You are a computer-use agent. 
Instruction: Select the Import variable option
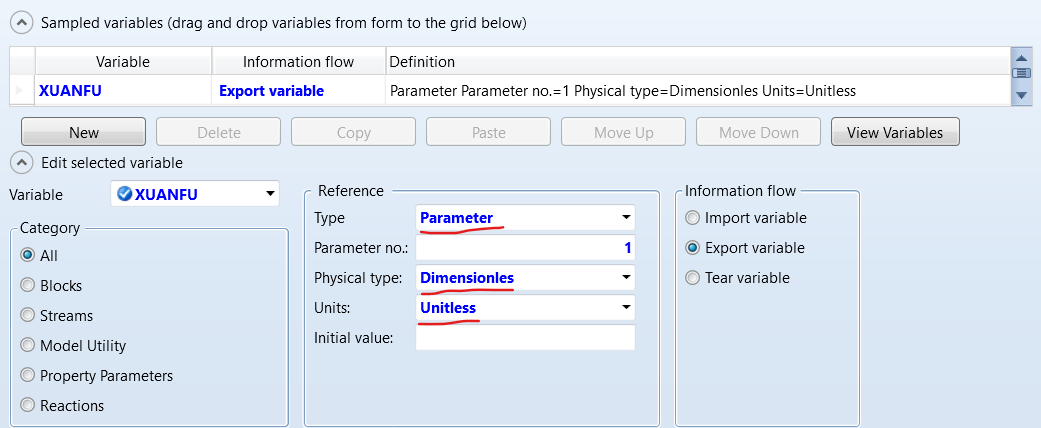coord(692,218)
